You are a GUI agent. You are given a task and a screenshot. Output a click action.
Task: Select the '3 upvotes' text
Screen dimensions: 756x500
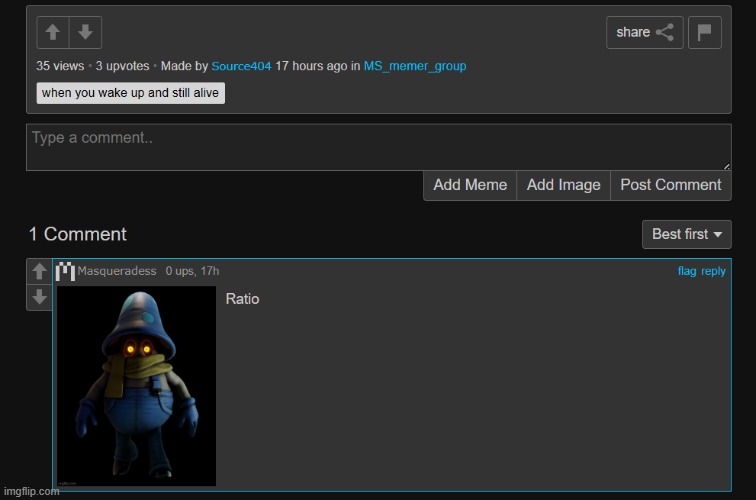point(122,66)
